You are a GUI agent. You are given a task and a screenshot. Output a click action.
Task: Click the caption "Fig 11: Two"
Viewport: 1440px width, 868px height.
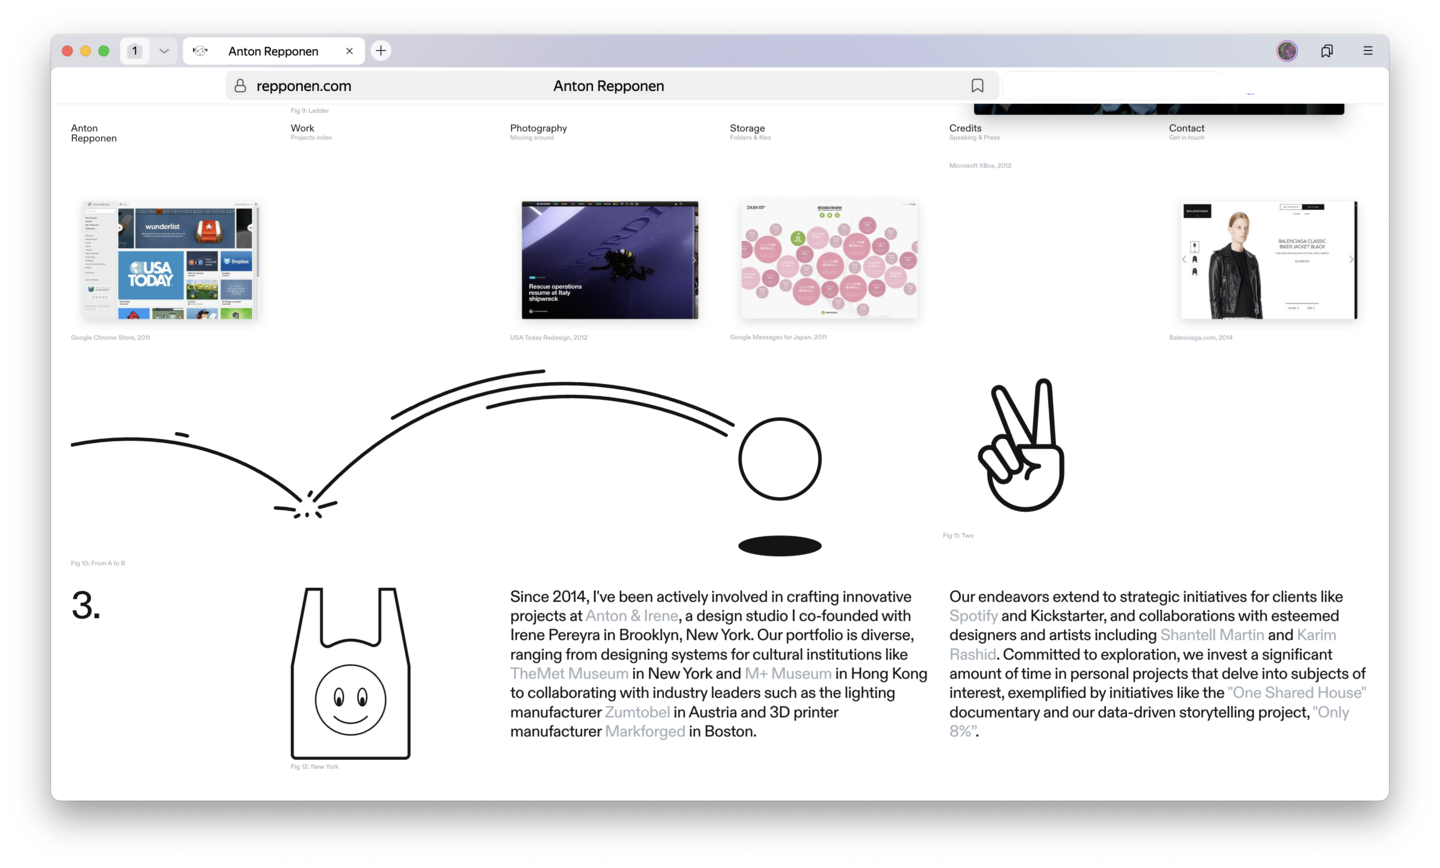pos(958,536)
